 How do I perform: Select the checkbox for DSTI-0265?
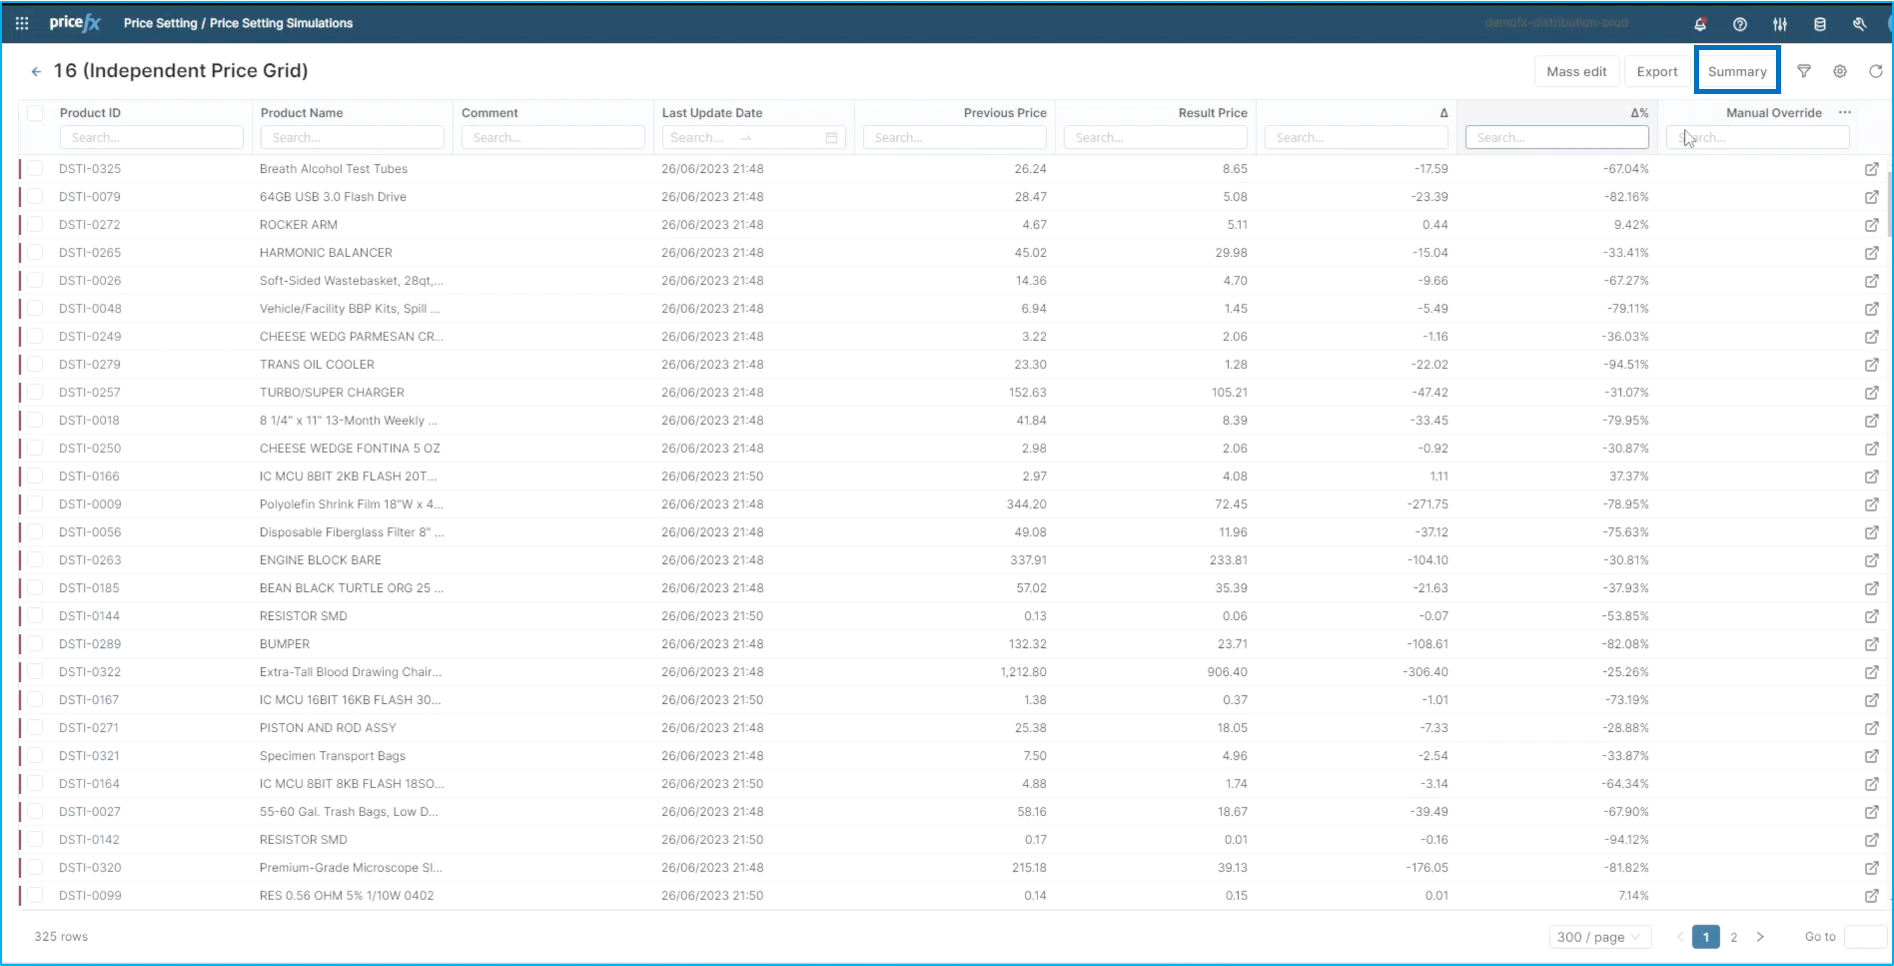tap(35, 253)
